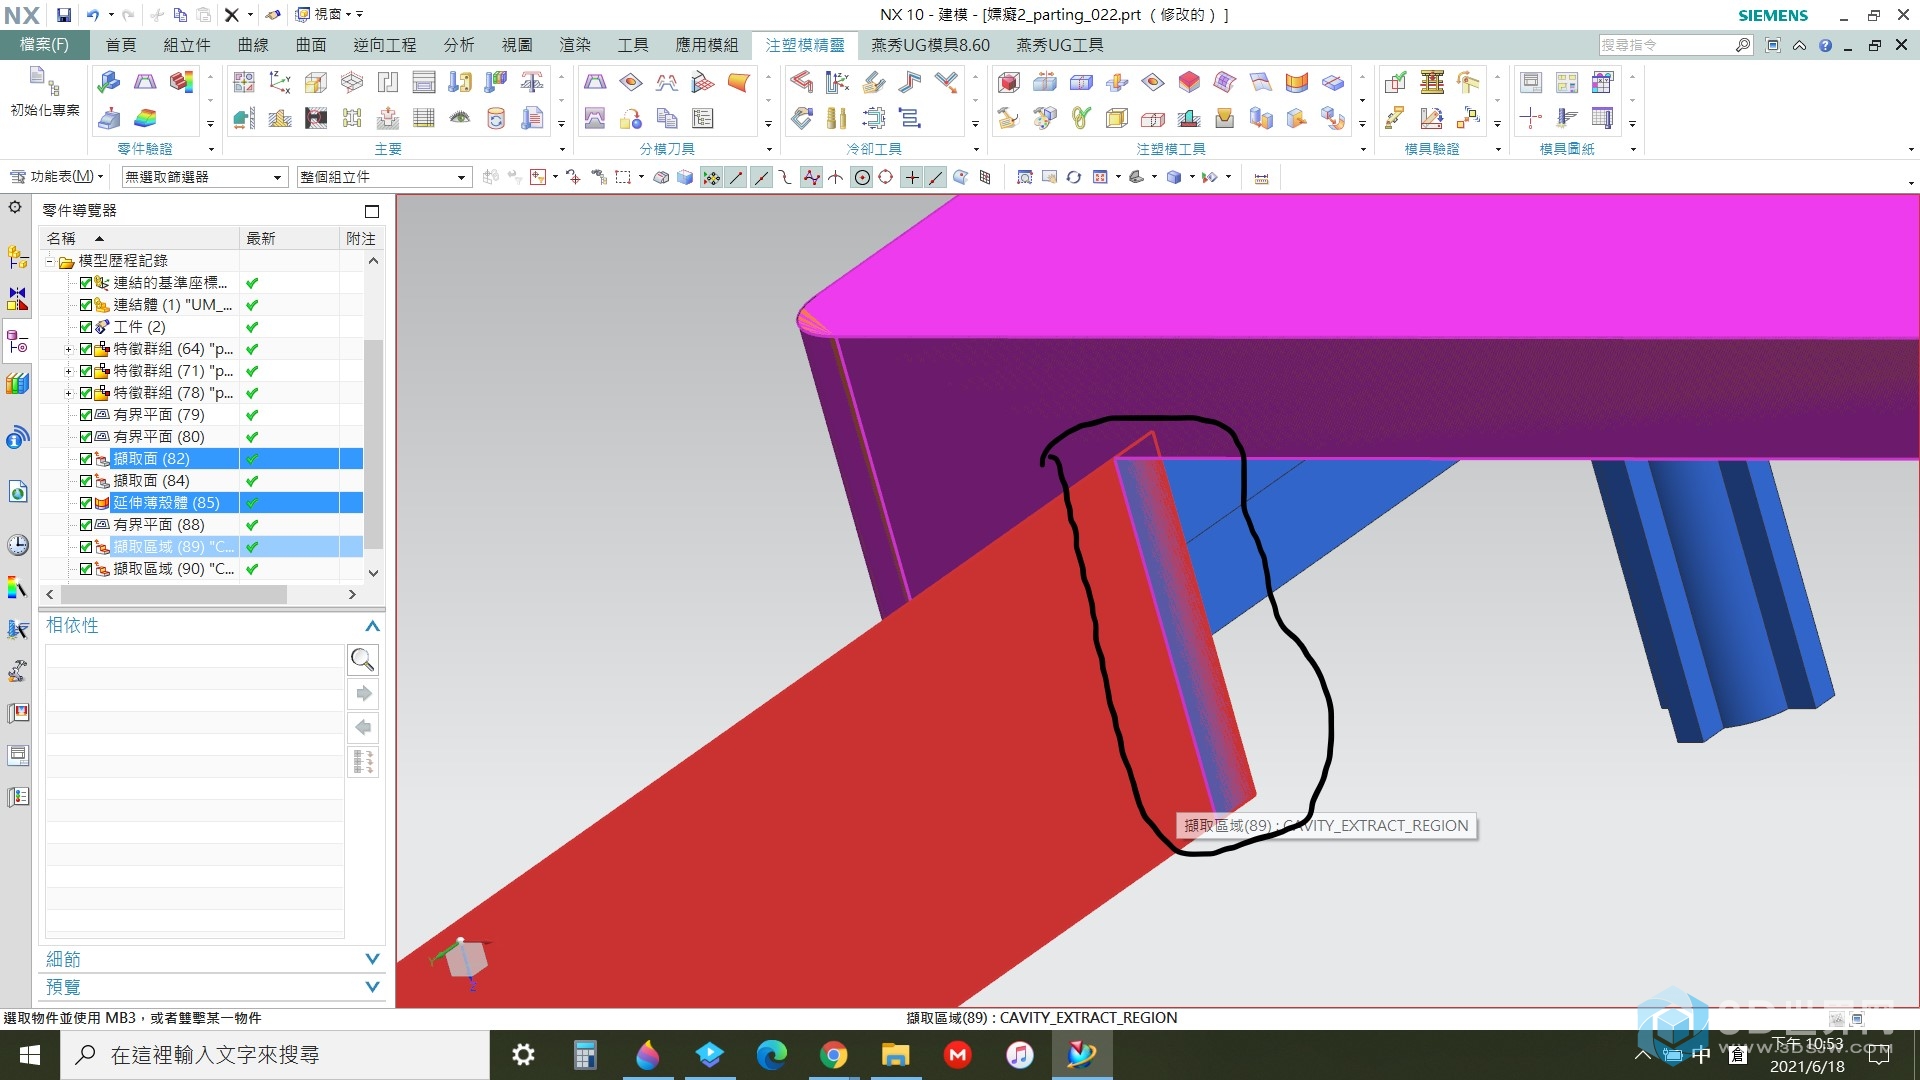
Task: Expand the 細節 panel
Action: click(x=372, y=959)
